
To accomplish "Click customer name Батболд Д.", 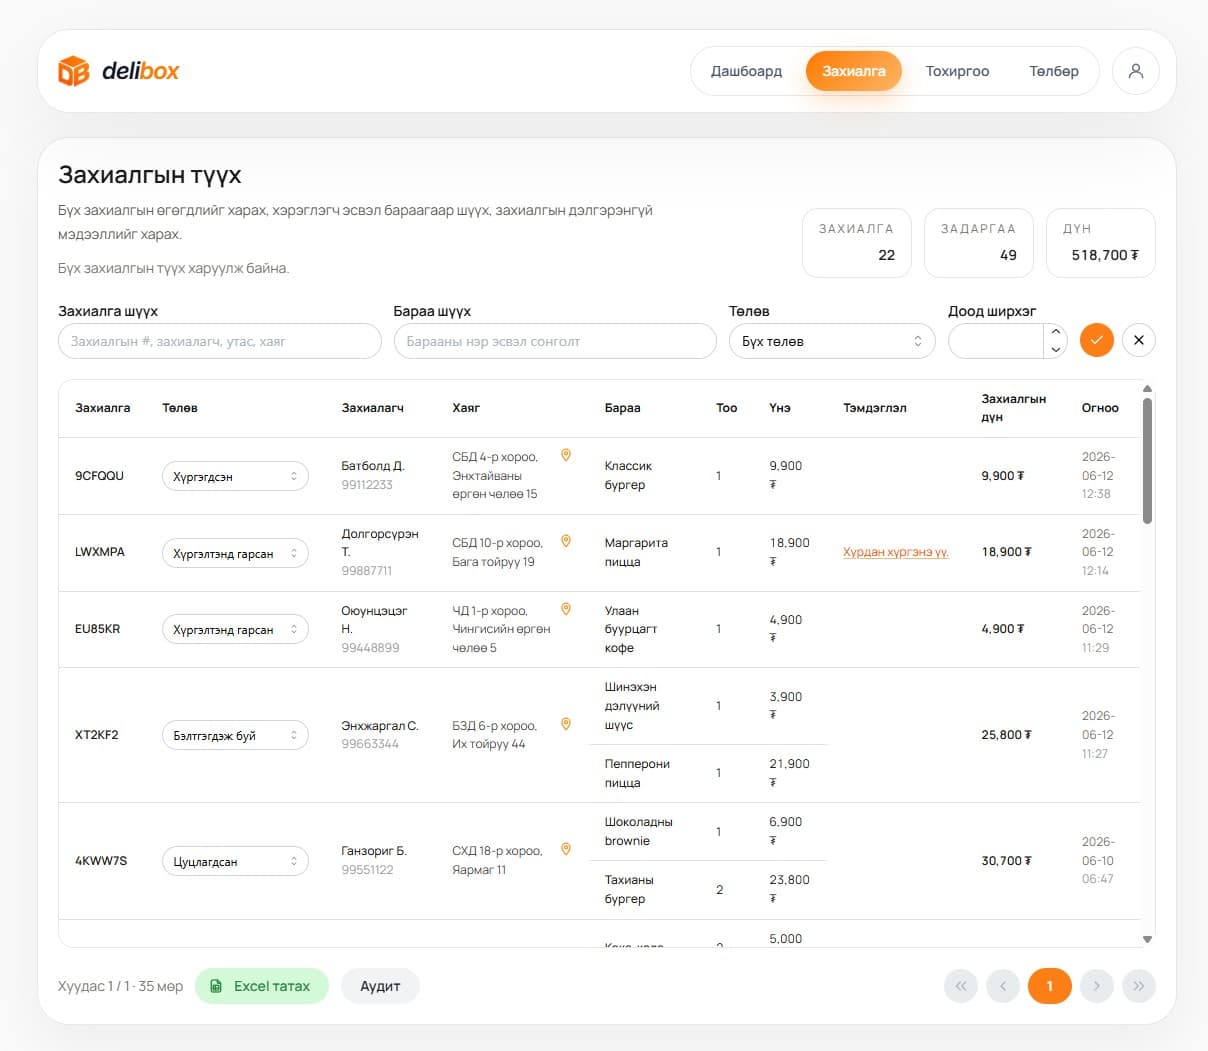I will (x=373, y=466).
